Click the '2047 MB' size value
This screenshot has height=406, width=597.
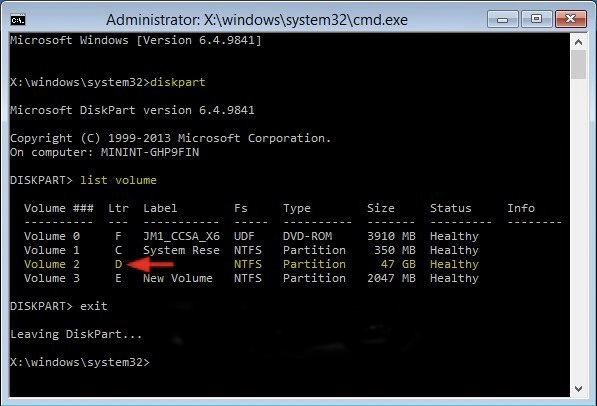pos(391,278)
